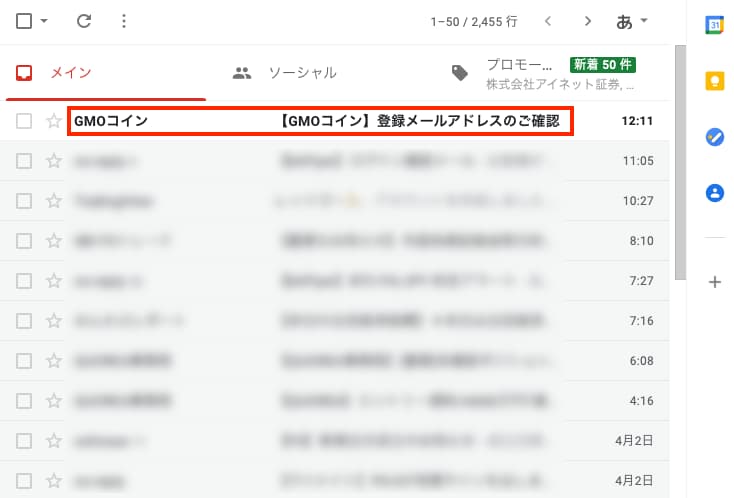
Task: Star the email received at 6:08
Action: point(54,361)
